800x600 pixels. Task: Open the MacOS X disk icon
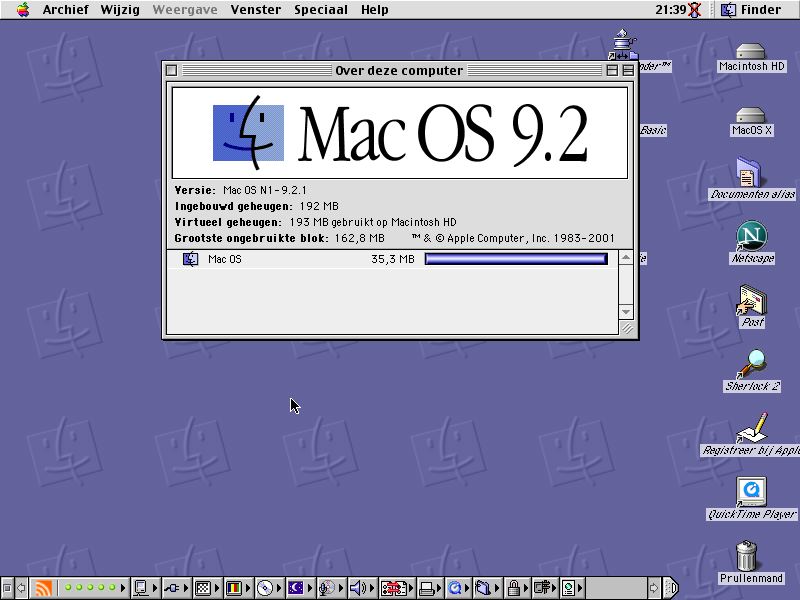751,116
